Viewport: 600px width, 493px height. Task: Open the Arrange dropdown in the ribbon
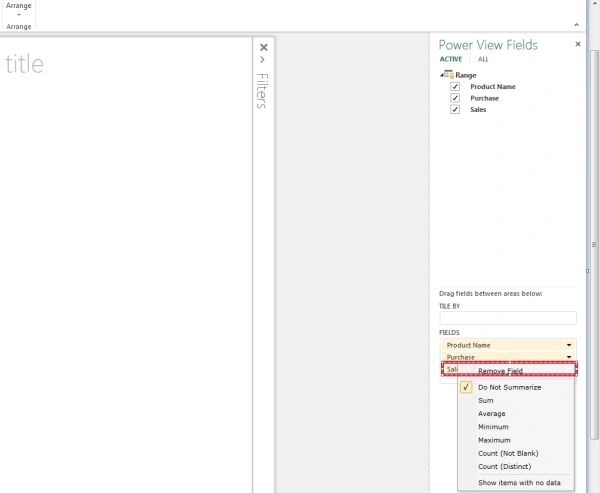pos(18,10)
